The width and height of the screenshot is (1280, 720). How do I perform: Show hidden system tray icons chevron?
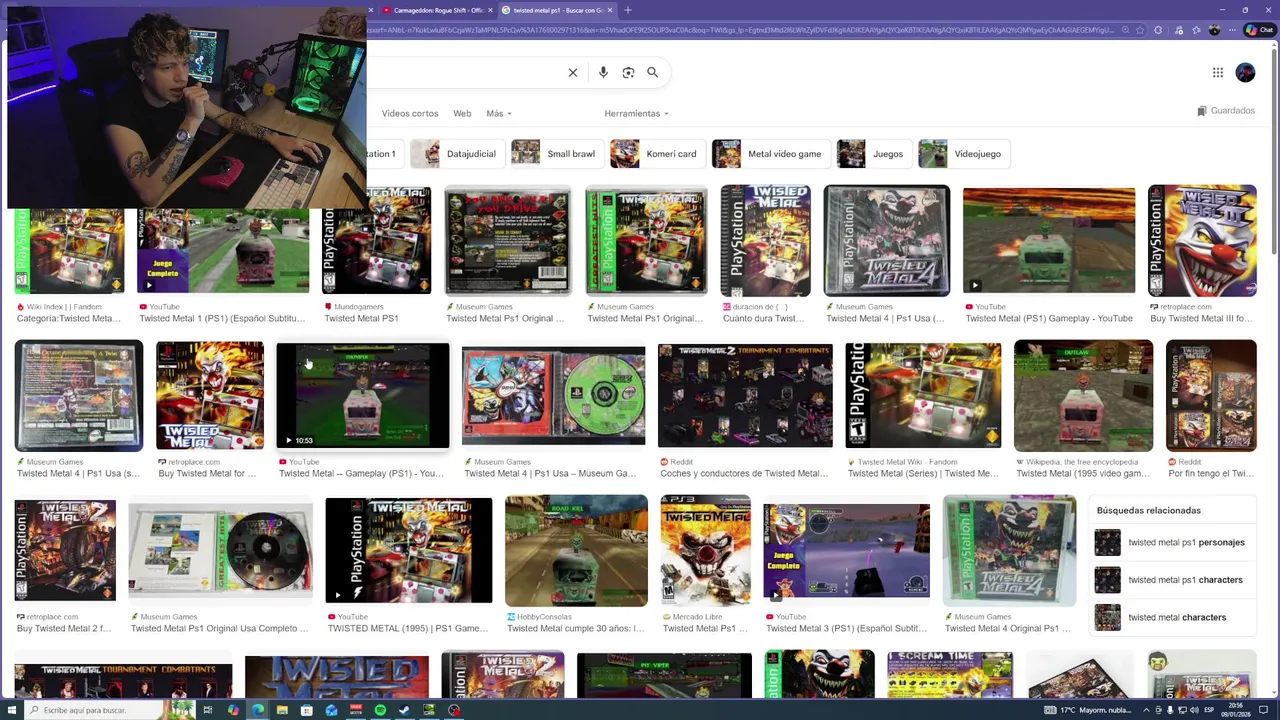(x=1145, y=710)
